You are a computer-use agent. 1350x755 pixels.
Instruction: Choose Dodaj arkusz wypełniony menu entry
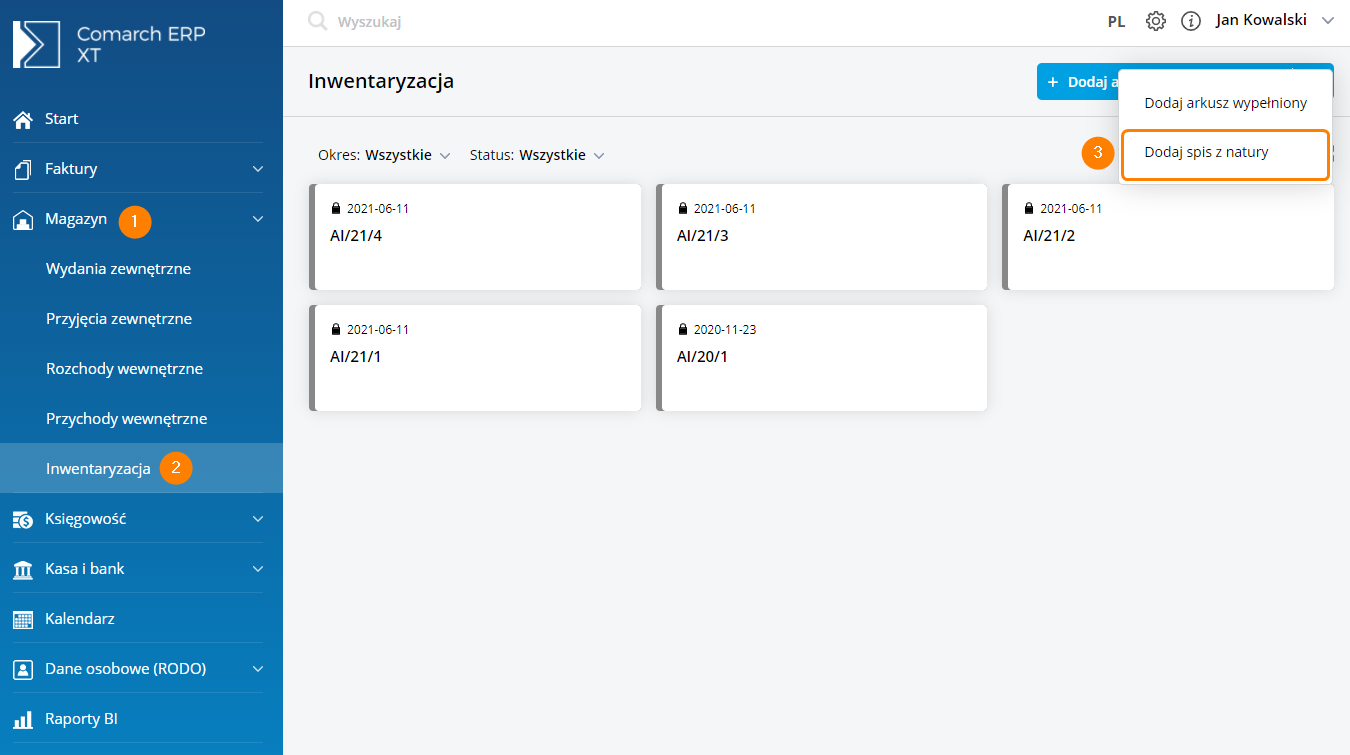[1225, 103]
